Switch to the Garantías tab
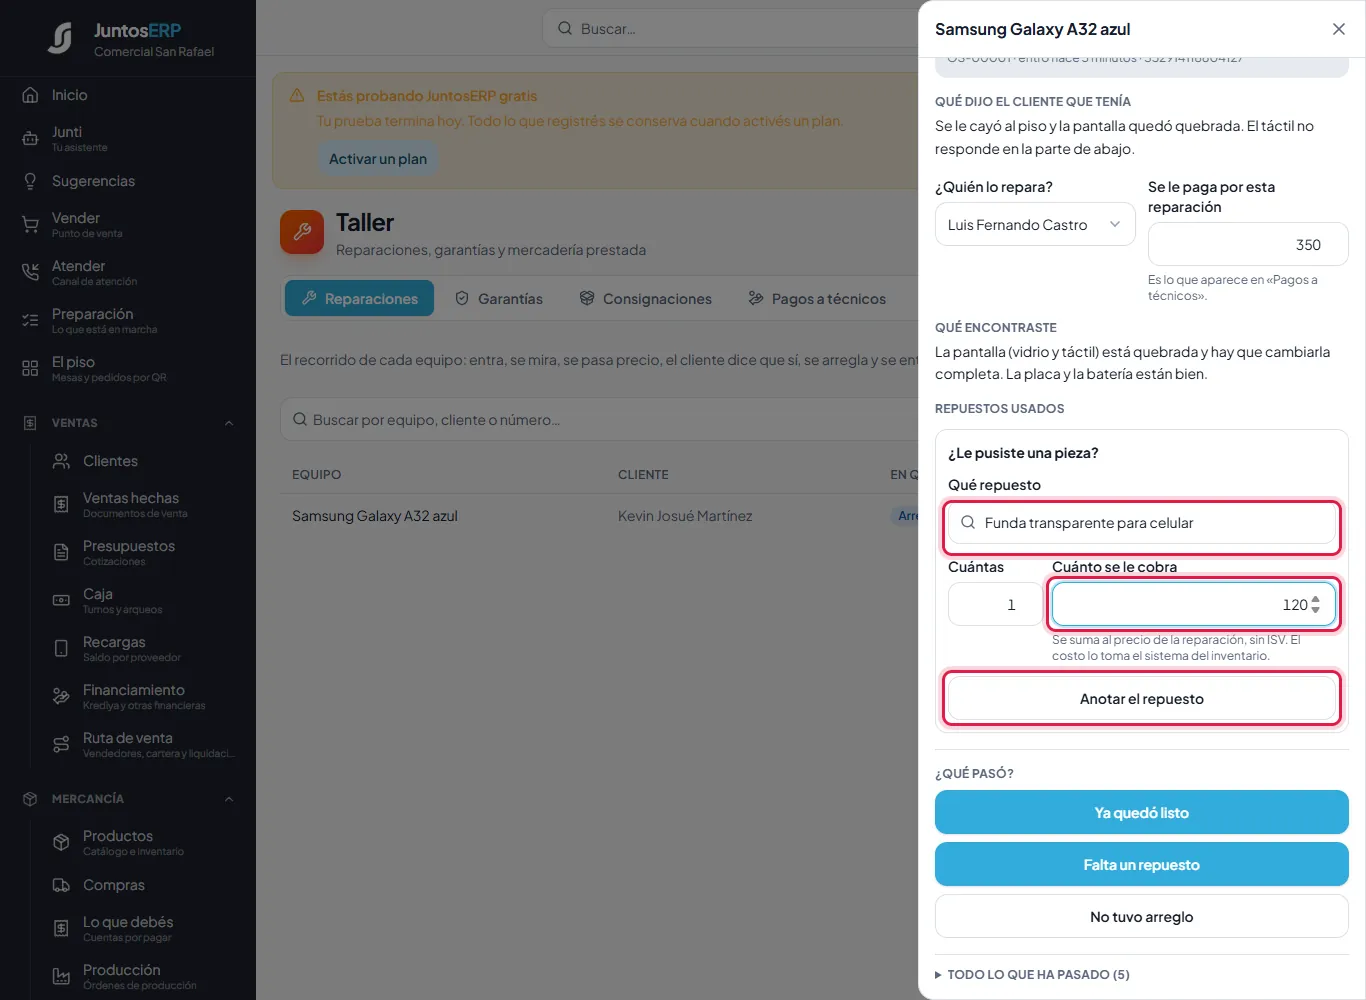This screenshot has width=1366, height=1000. tap(499, 299)
